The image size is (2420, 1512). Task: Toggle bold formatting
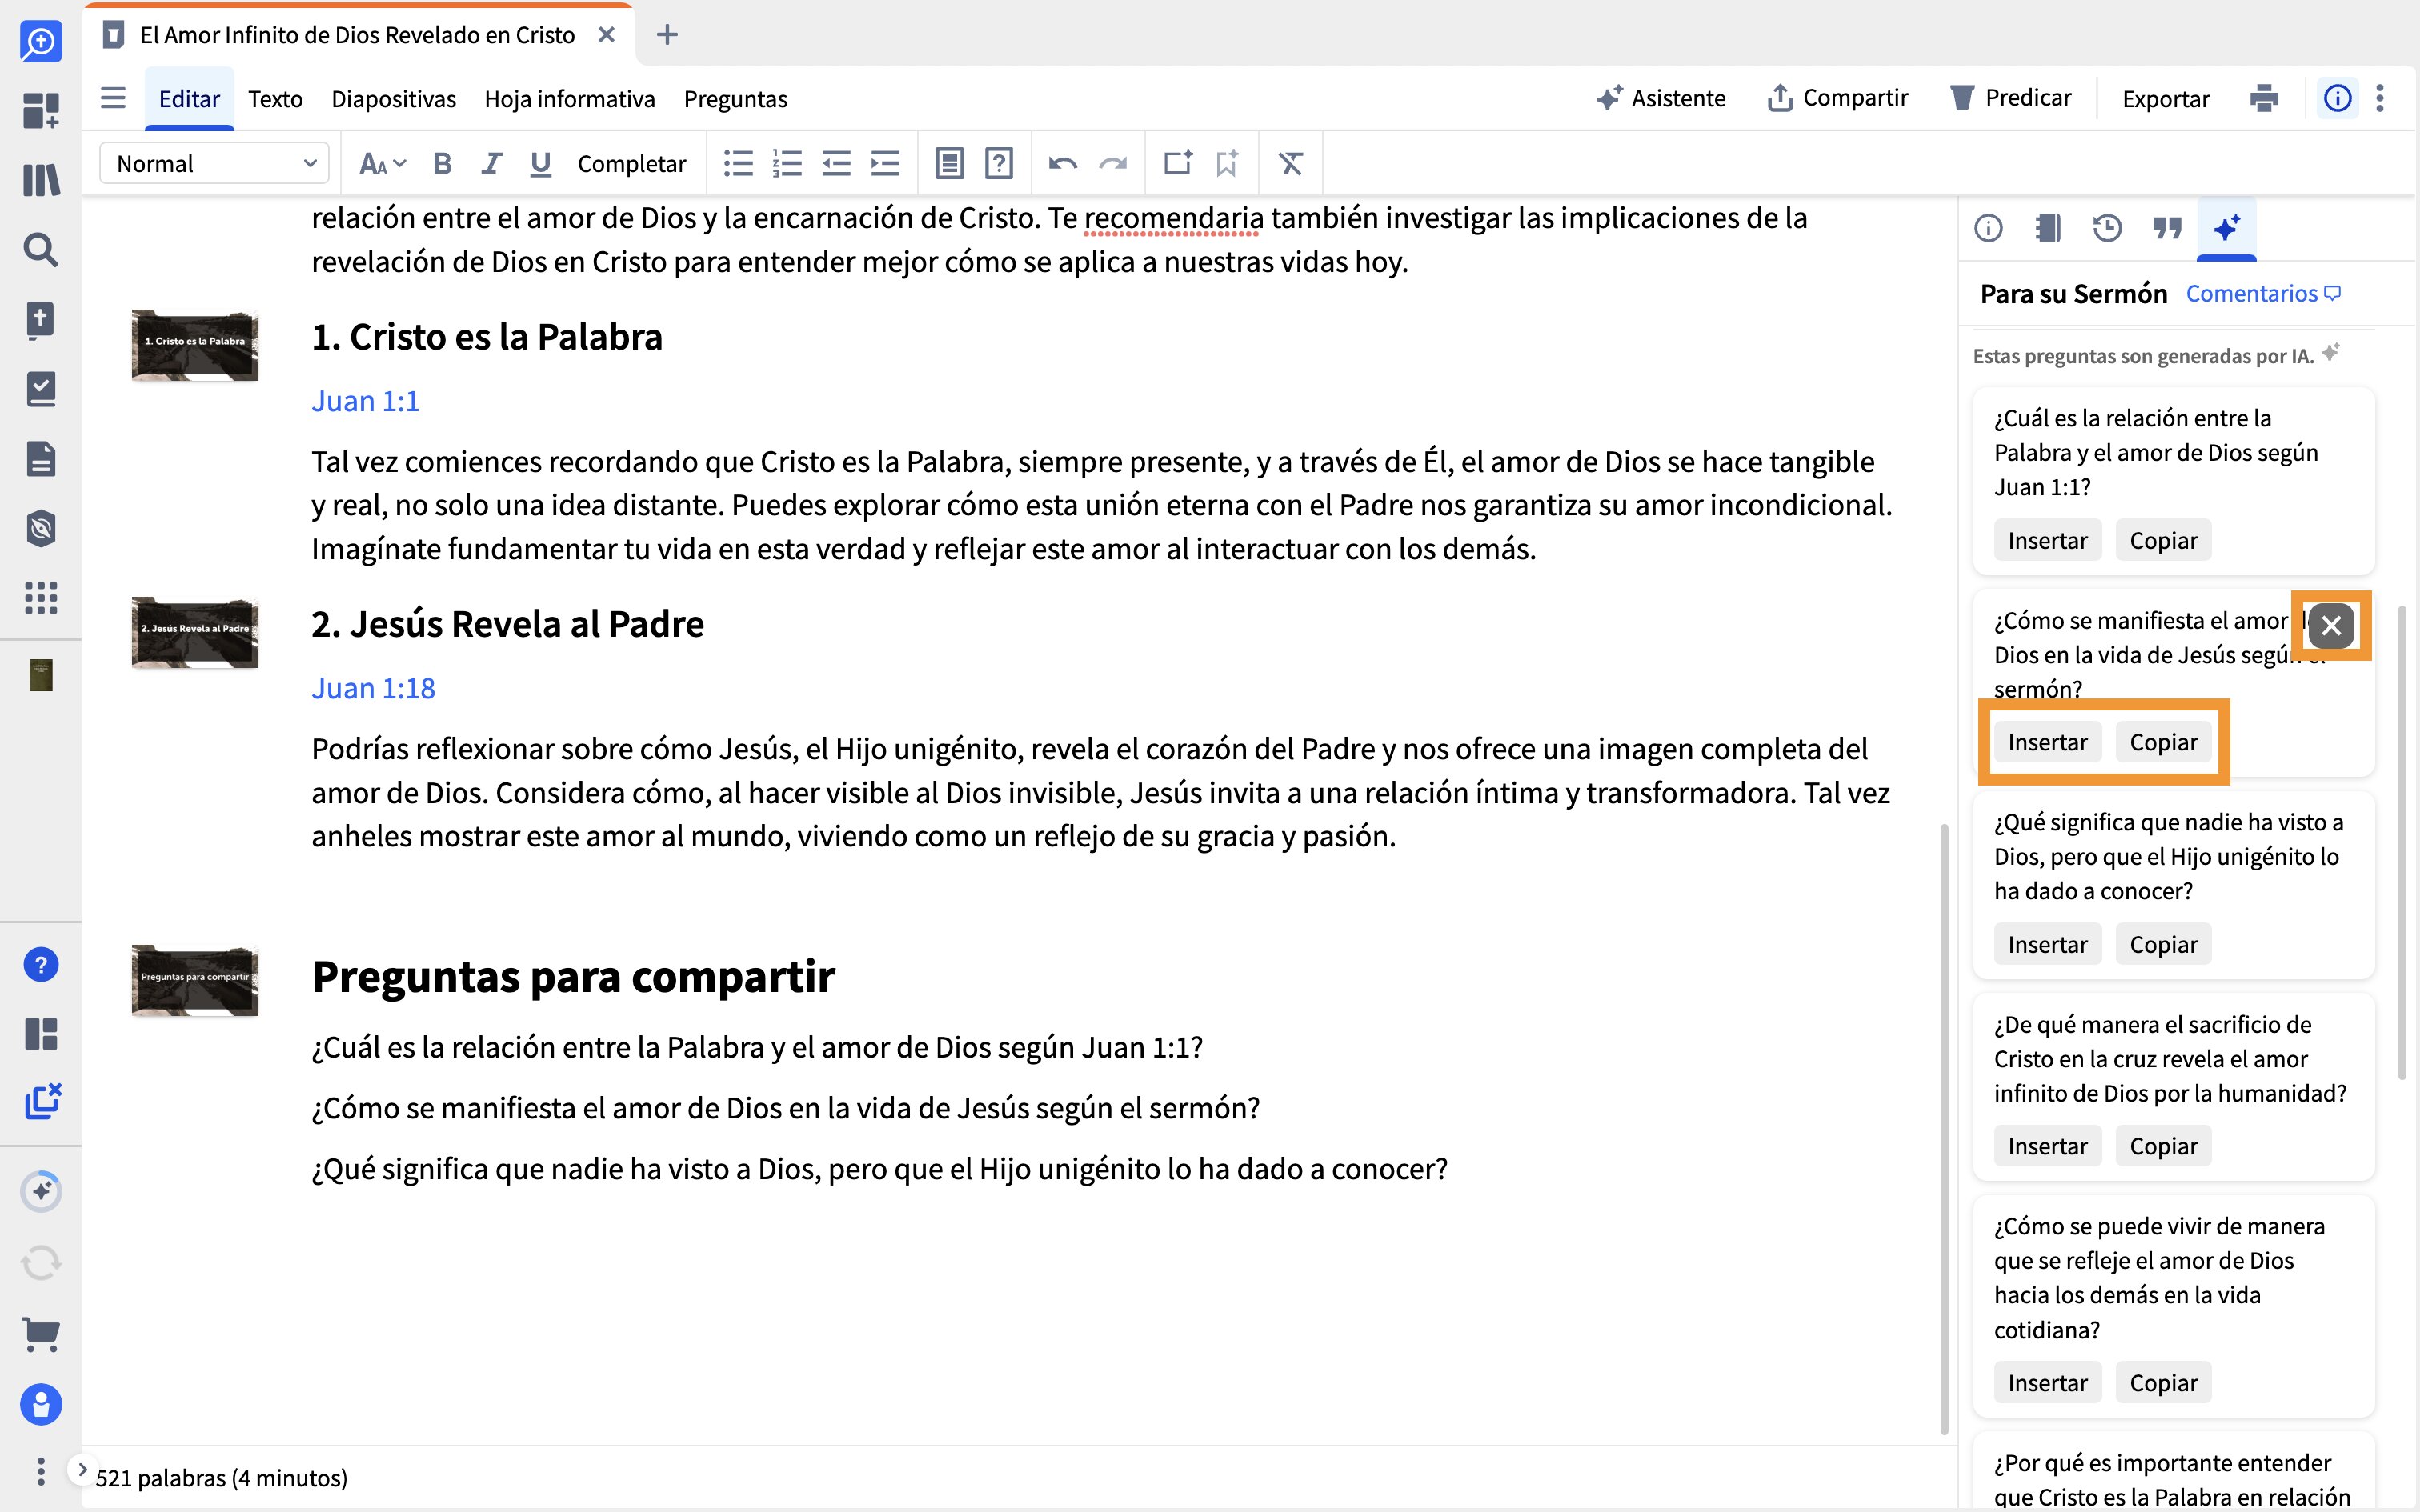(442, 163)
